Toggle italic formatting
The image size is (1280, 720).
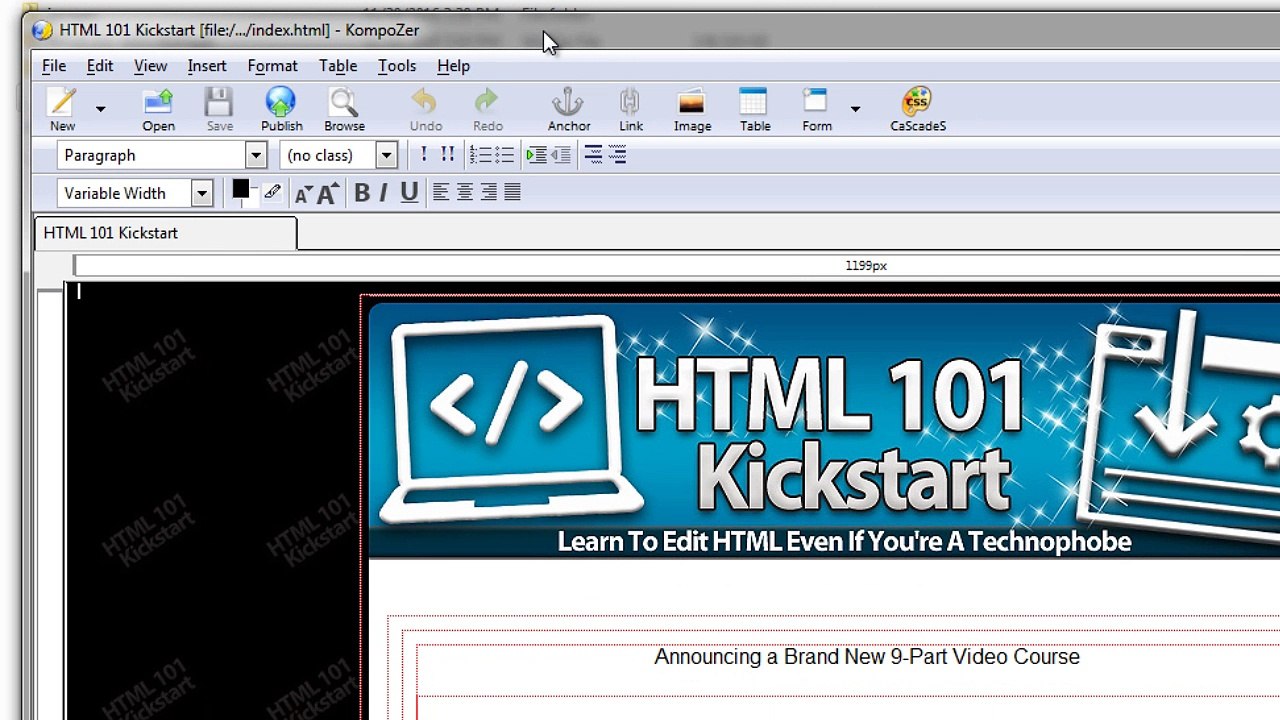coord(383,193)
